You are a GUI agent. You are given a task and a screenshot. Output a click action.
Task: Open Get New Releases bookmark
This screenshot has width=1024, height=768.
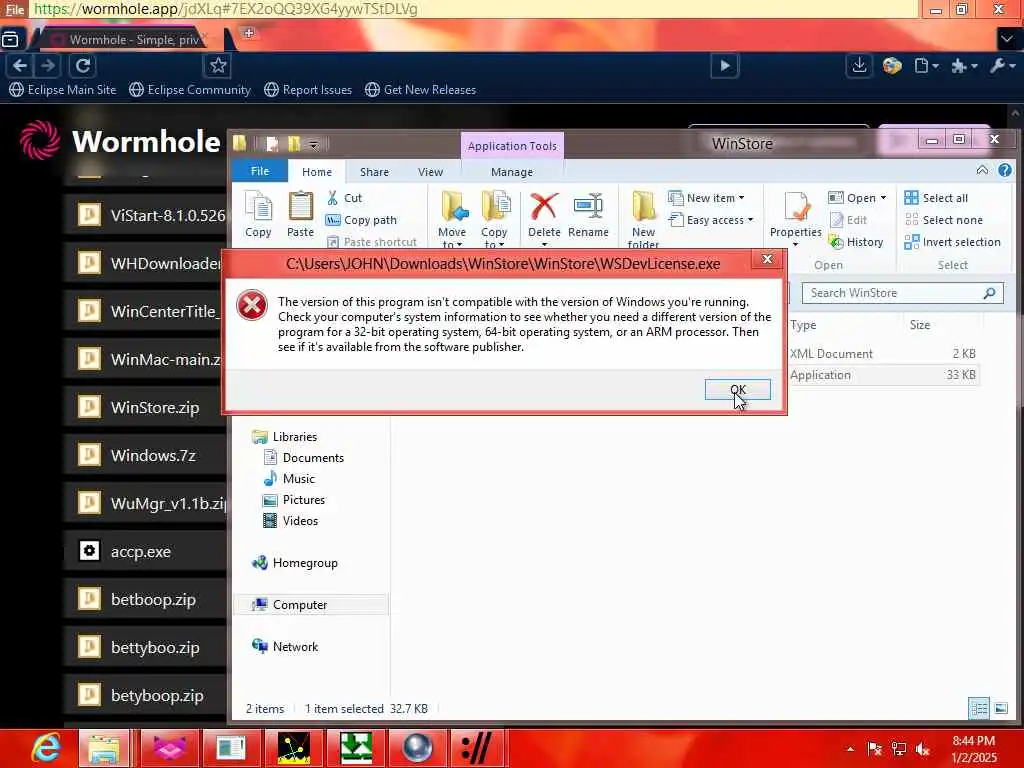coord(421,89)
